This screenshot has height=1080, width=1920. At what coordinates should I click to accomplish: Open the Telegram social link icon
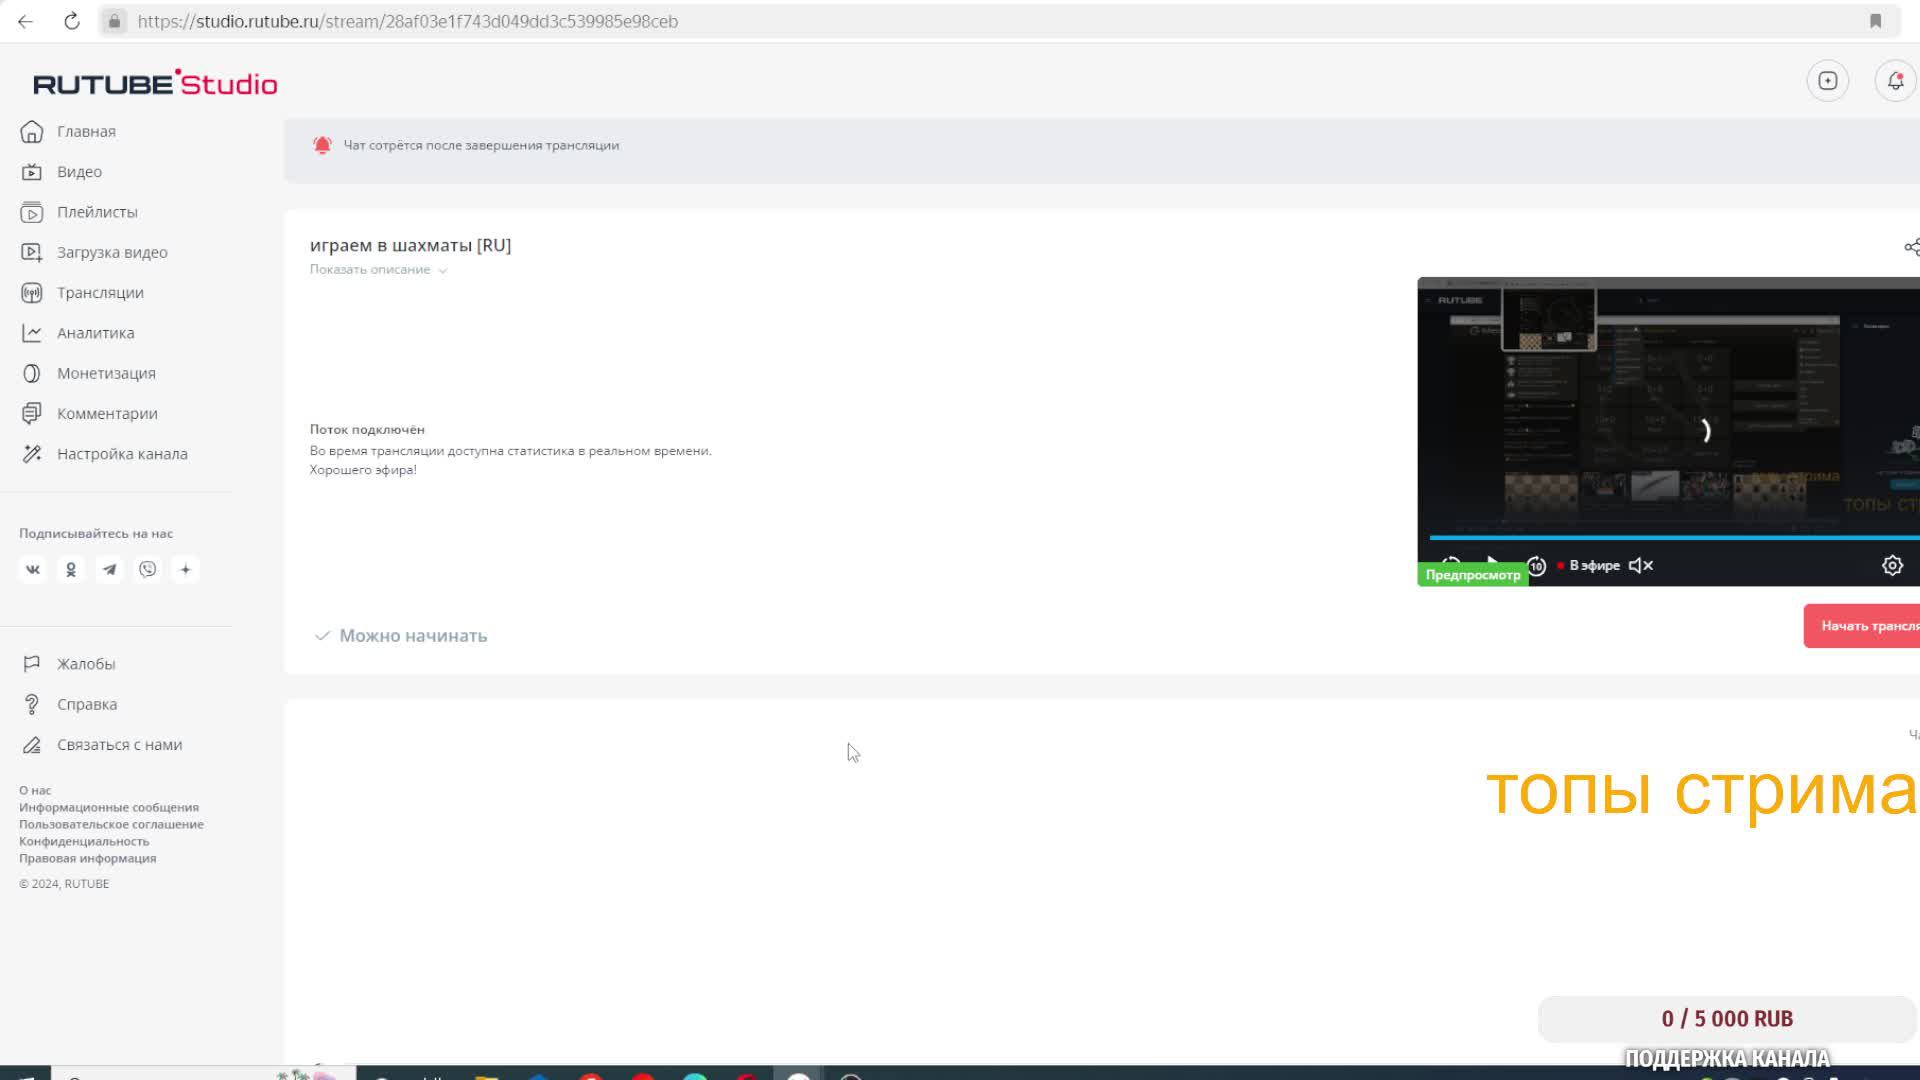109,569
